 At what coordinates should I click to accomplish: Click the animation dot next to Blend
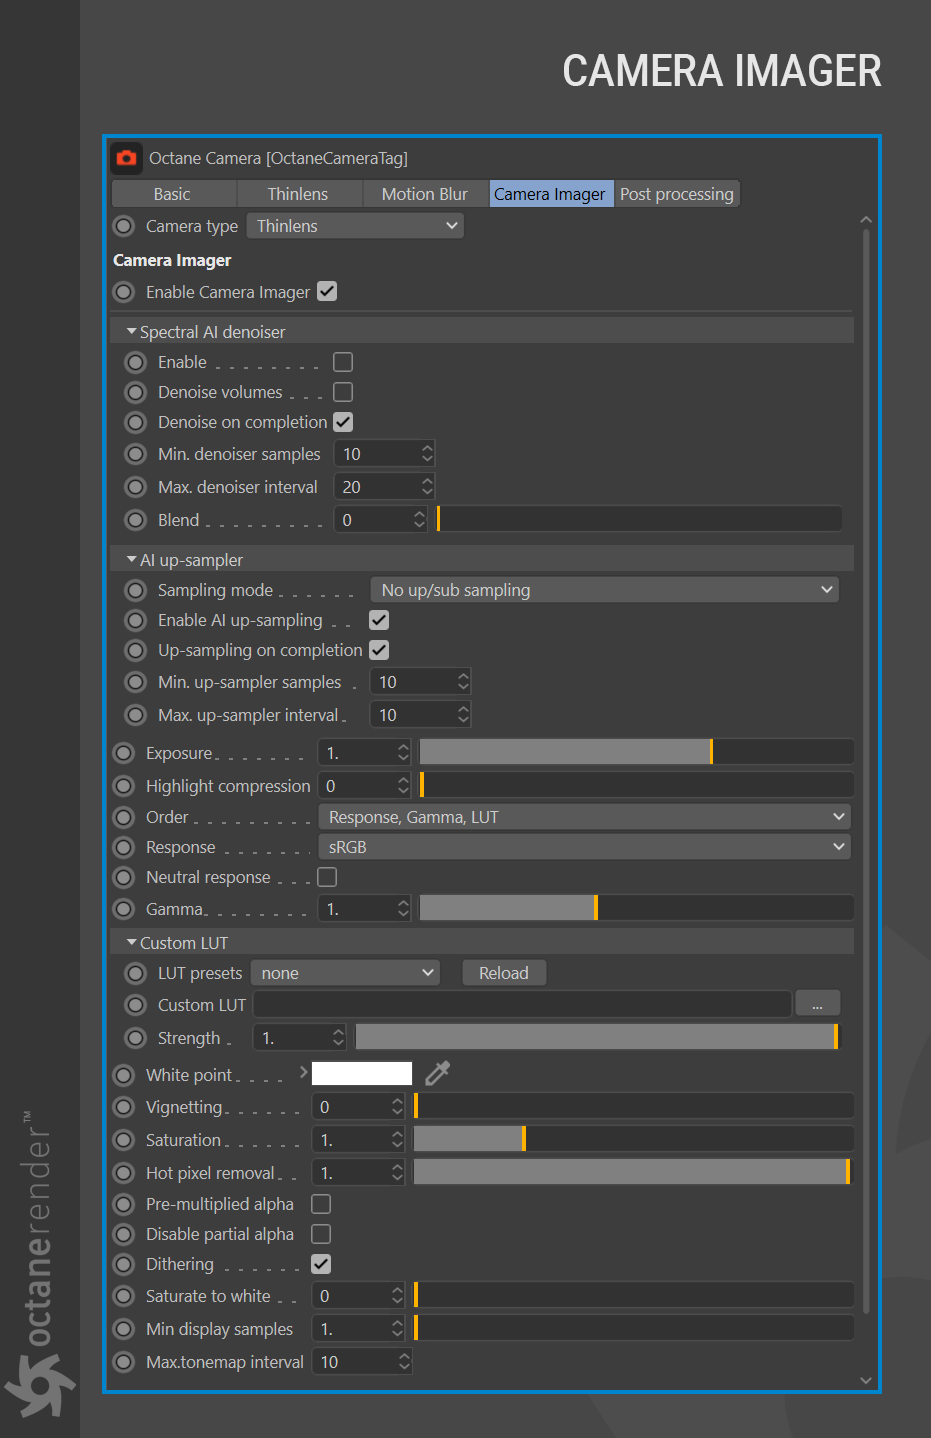pos(136,520)
